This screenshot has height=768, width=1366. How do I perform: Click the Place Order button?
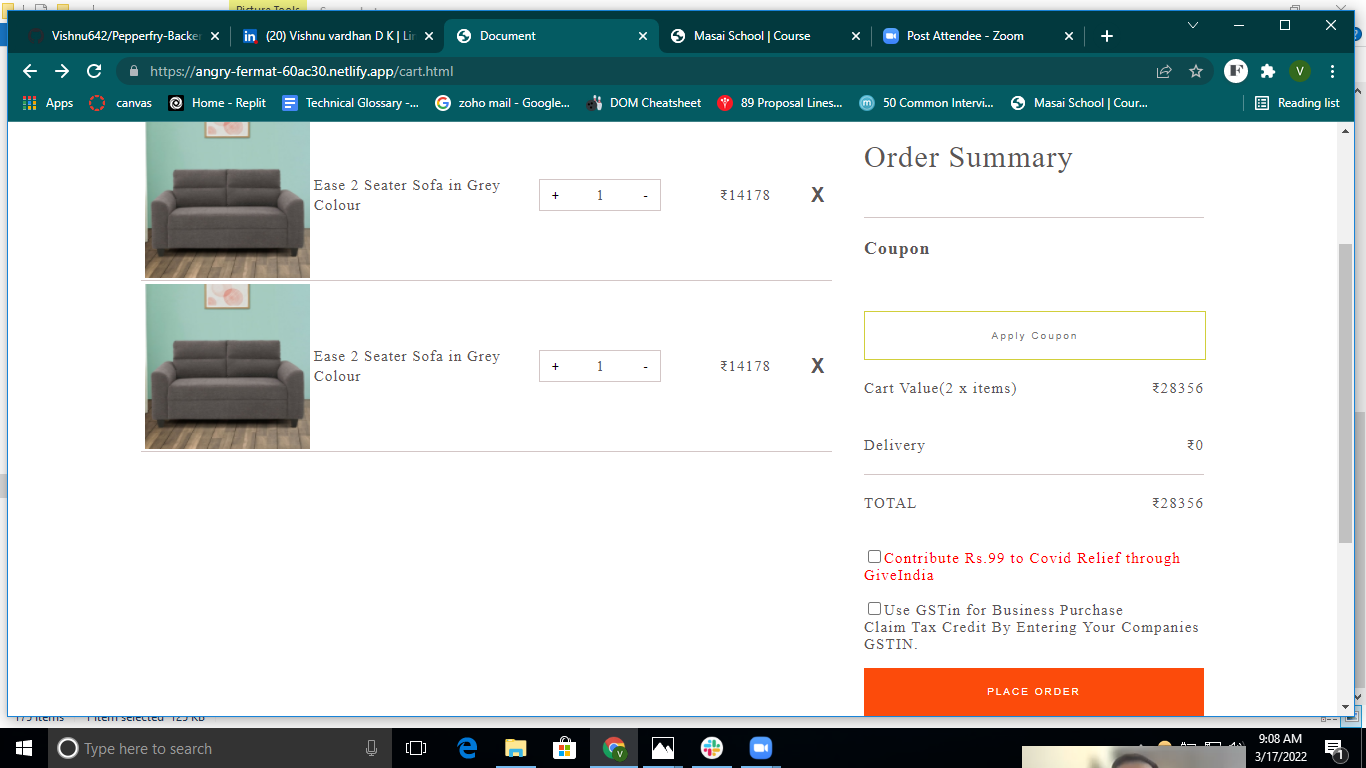pyautogui.click(x=1033, y=691)
